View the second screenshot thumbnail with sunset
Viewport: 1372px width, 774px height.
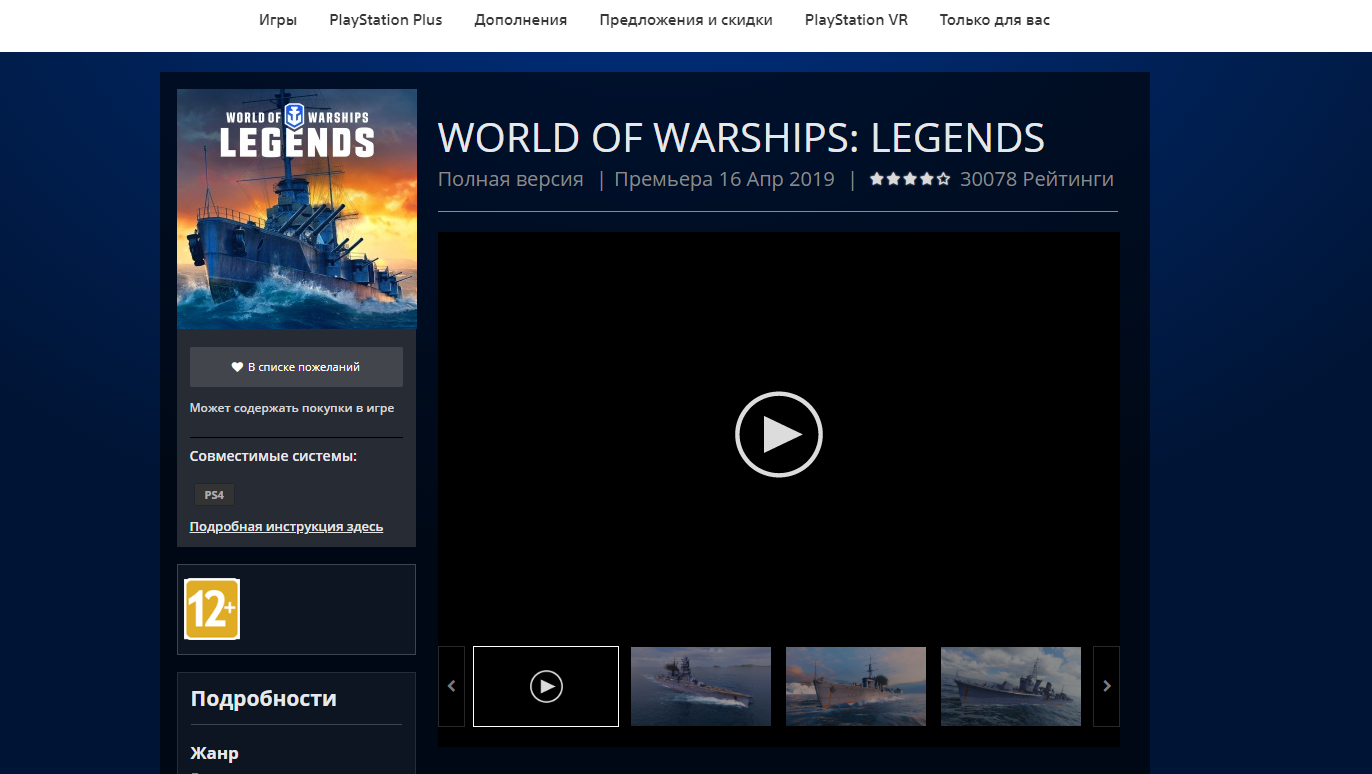pyautogui.click(x=855, y=686)
